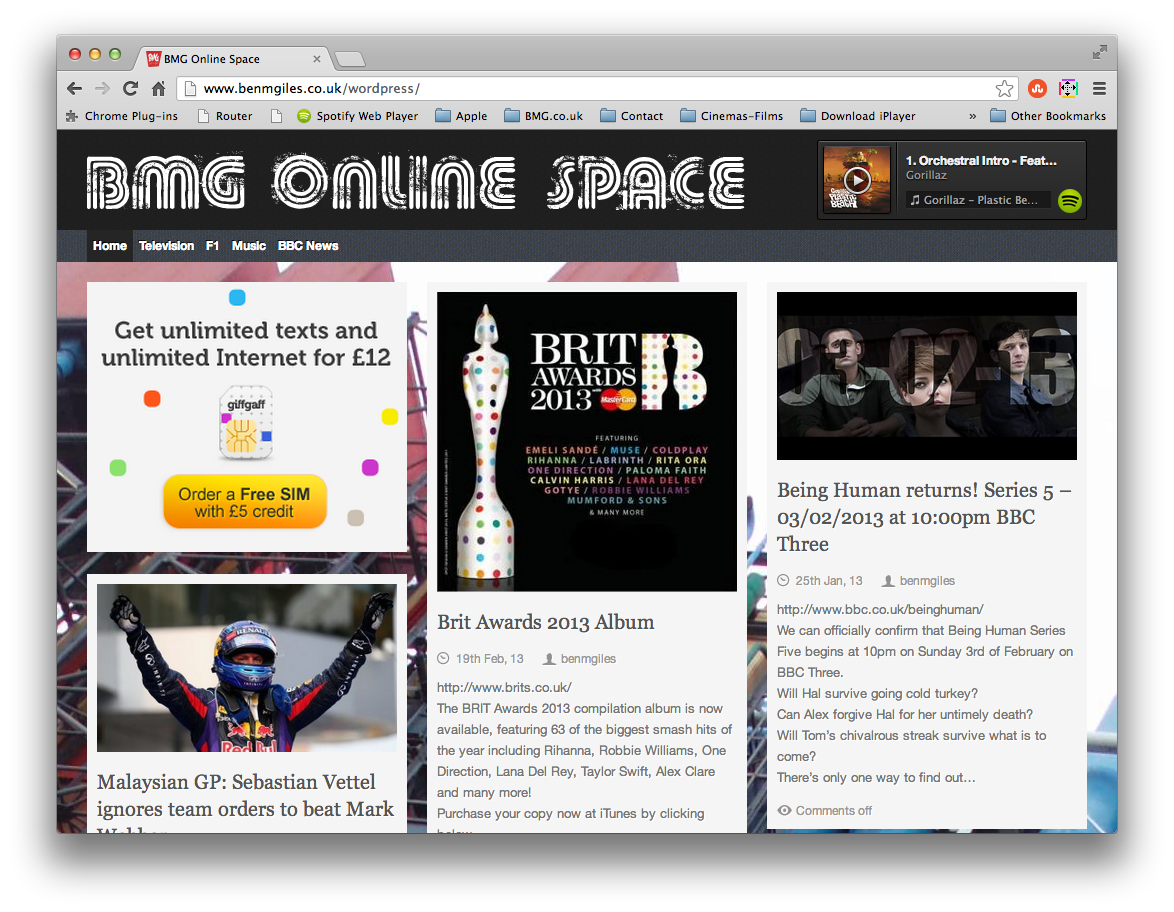The width and height of the screenshot is (1174, 912).
Task: Click the clock icon beside 25th Jan, 13
Action: (x=783, y=581)
